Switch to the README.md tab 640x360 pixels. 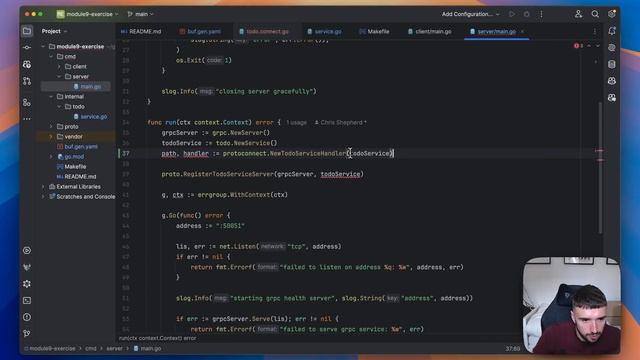pos(141,31)
